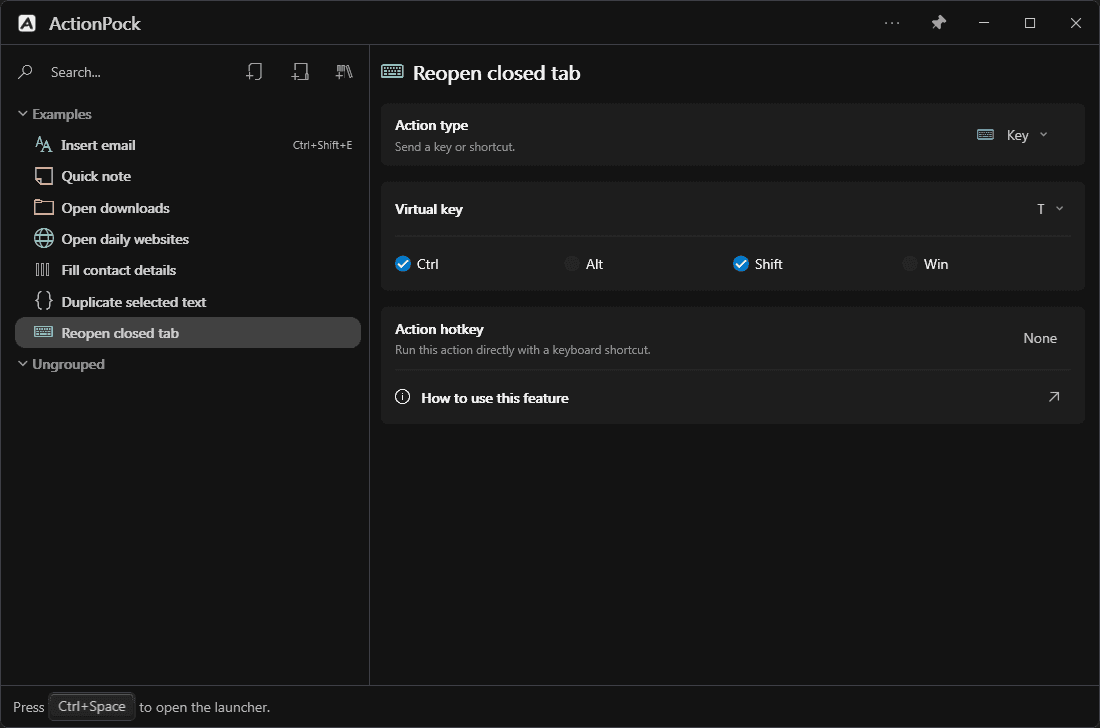Open the Action type Key dropdown
The height and width of the screenshot is (728, 1100).
(1013, 135)
